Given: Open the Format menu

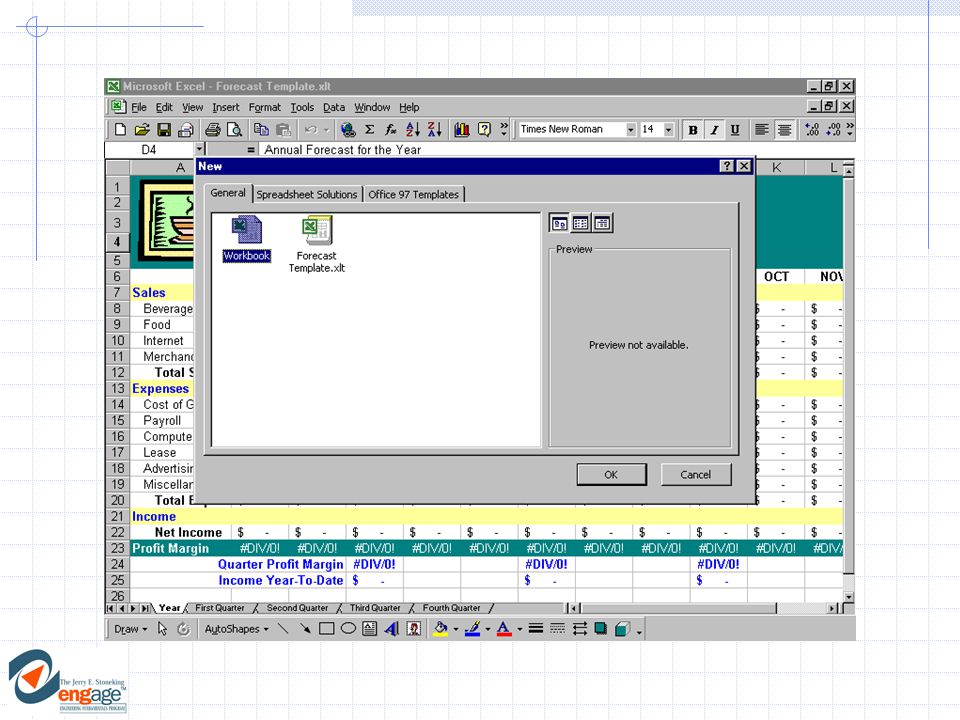Looking at the screenshot, I should coord(264,107).
